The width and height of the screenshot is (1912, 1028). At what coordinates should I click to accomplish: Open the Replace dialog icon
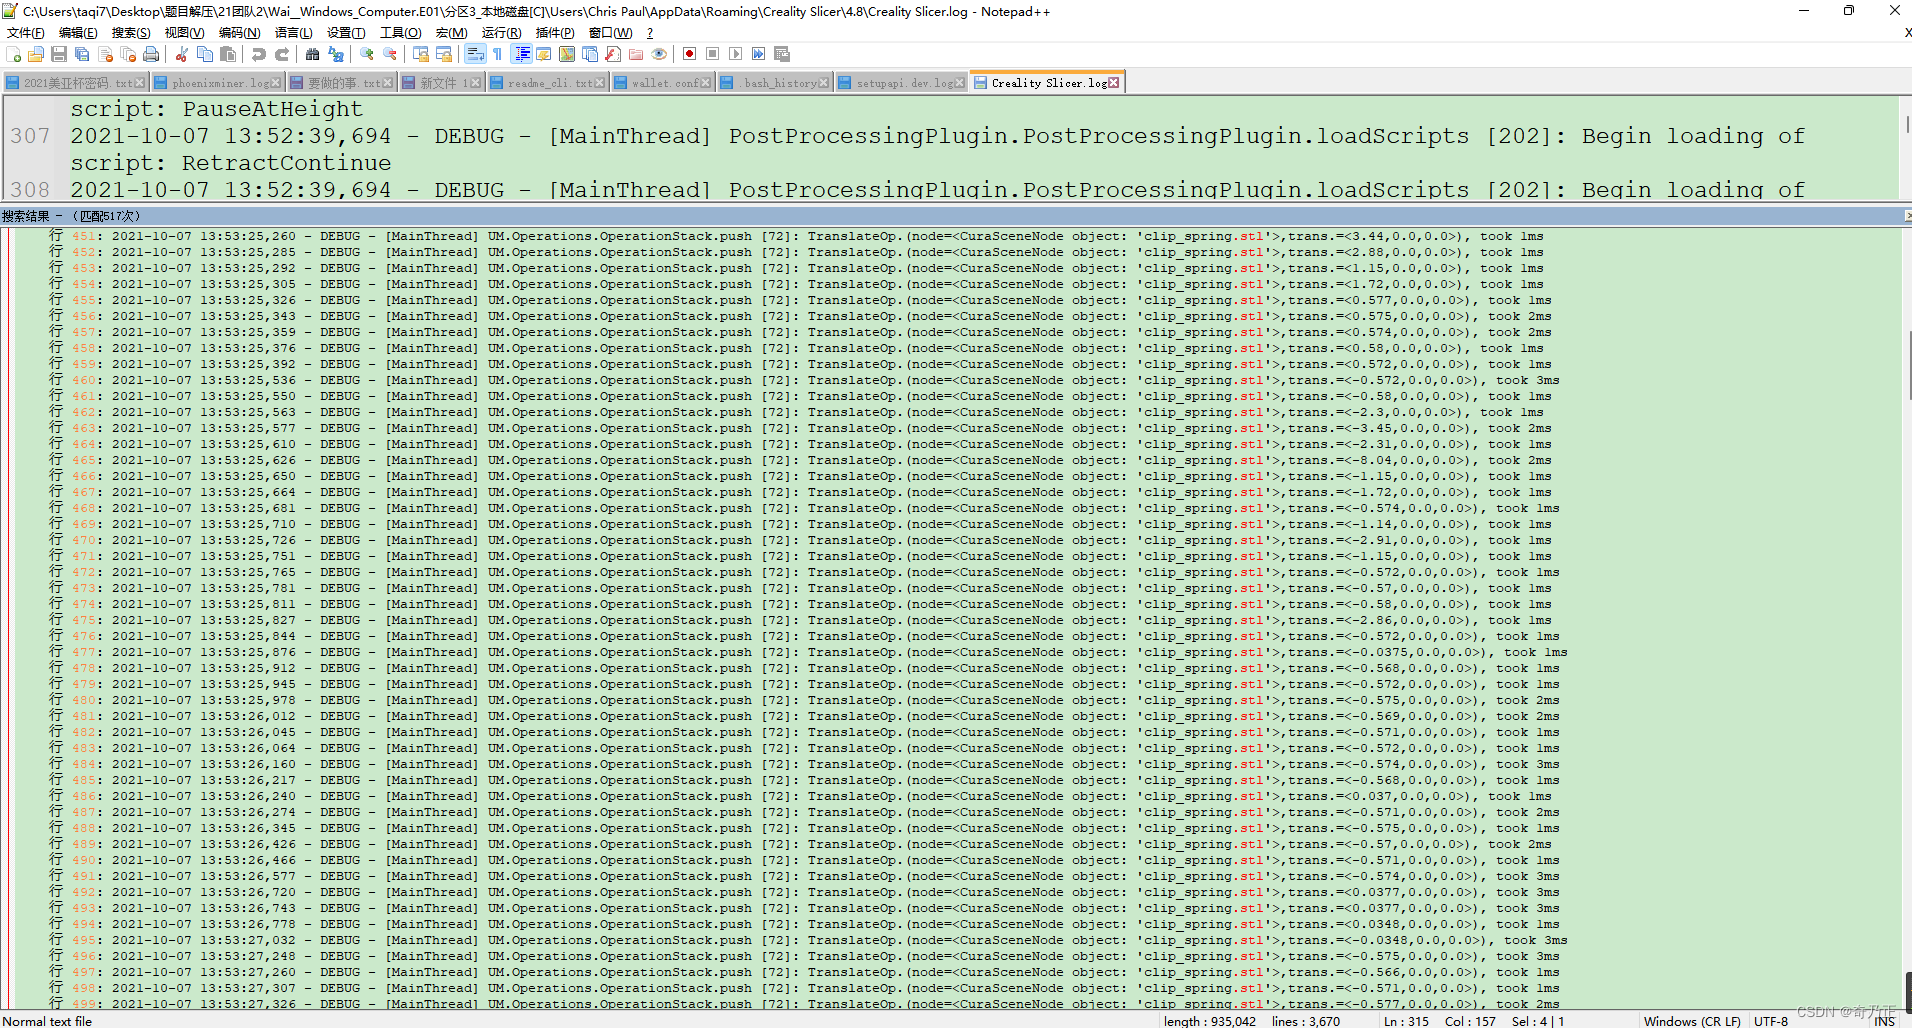pos(336,54)
